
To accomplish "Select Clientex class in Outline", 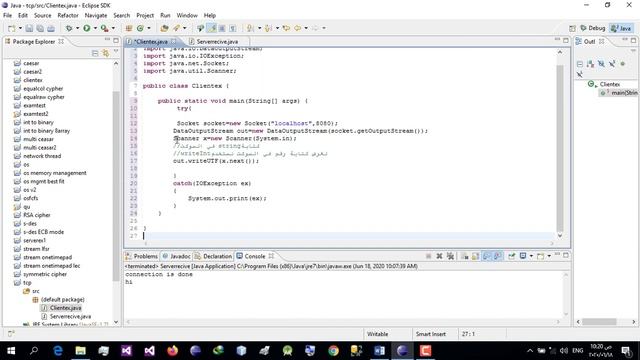I will pos(610,84).
